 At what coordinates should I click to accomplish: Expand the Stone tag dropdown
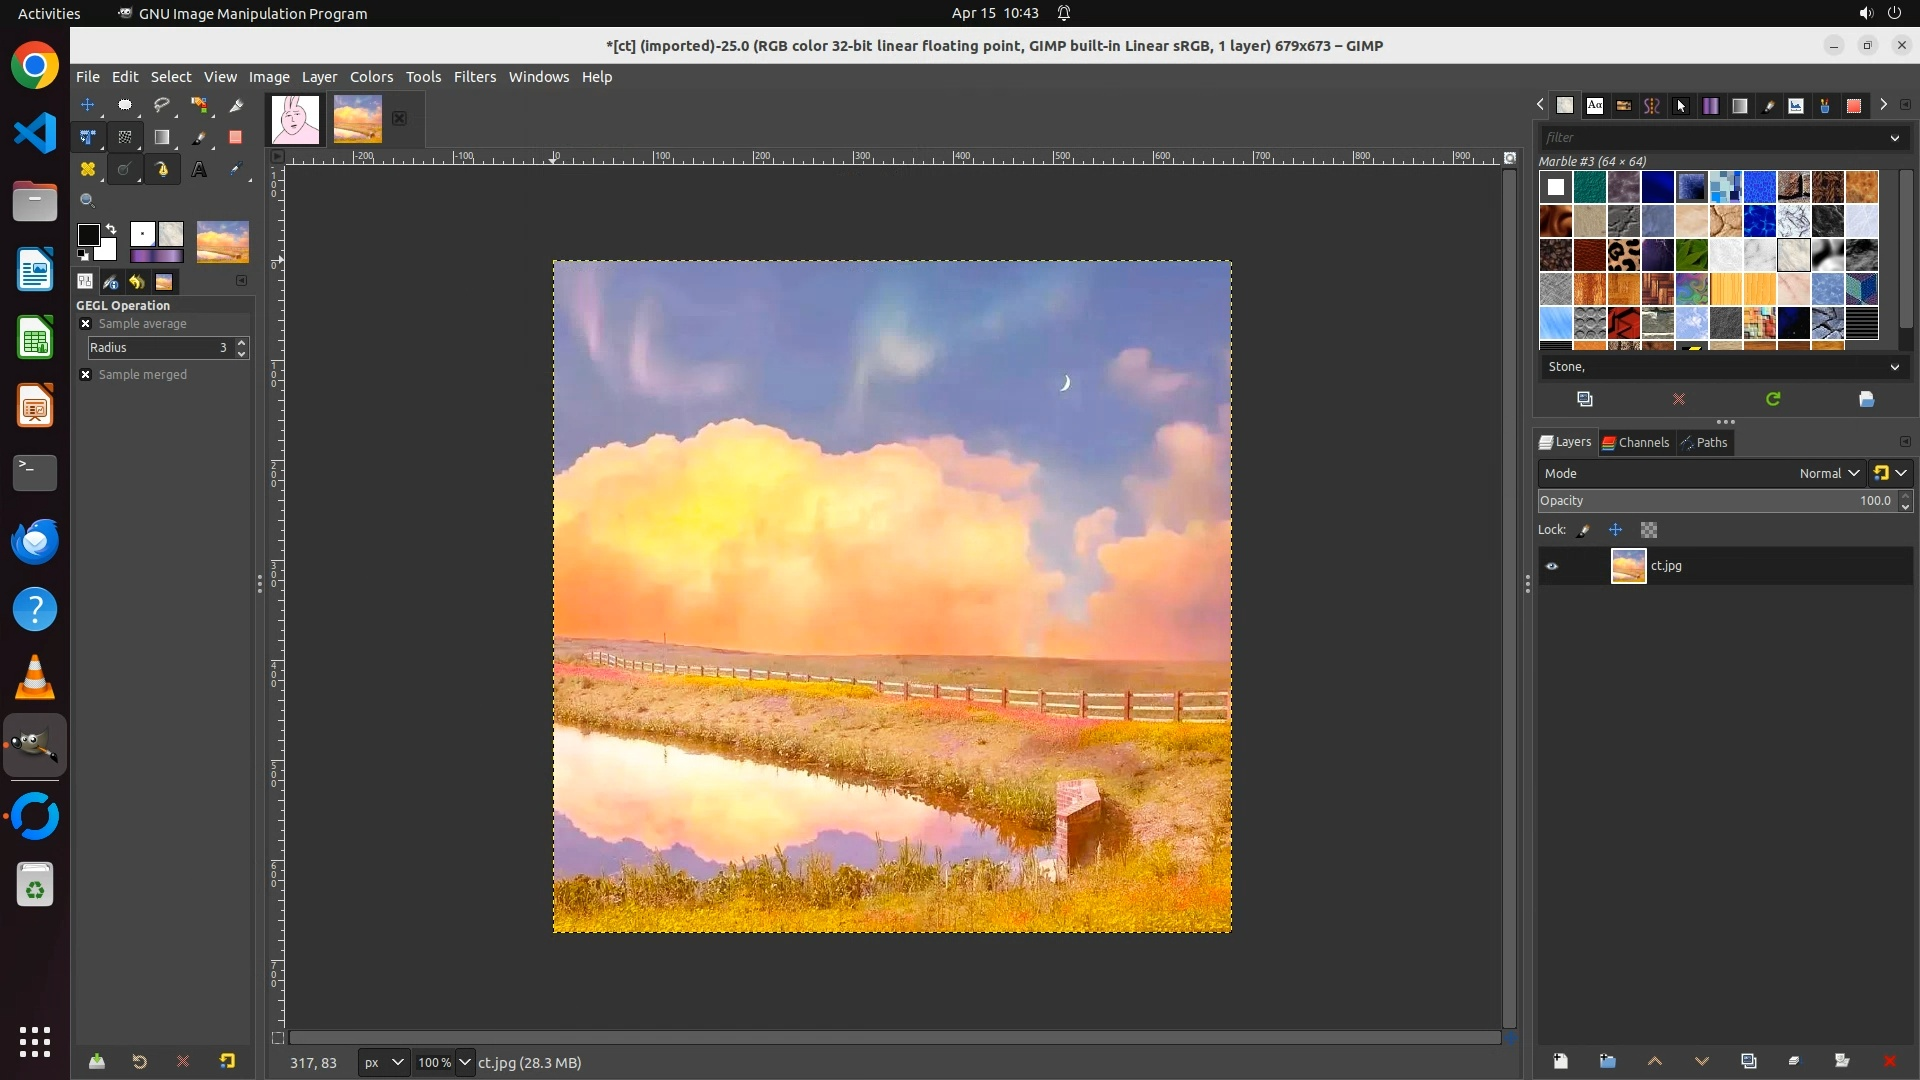click(1894, 367)
